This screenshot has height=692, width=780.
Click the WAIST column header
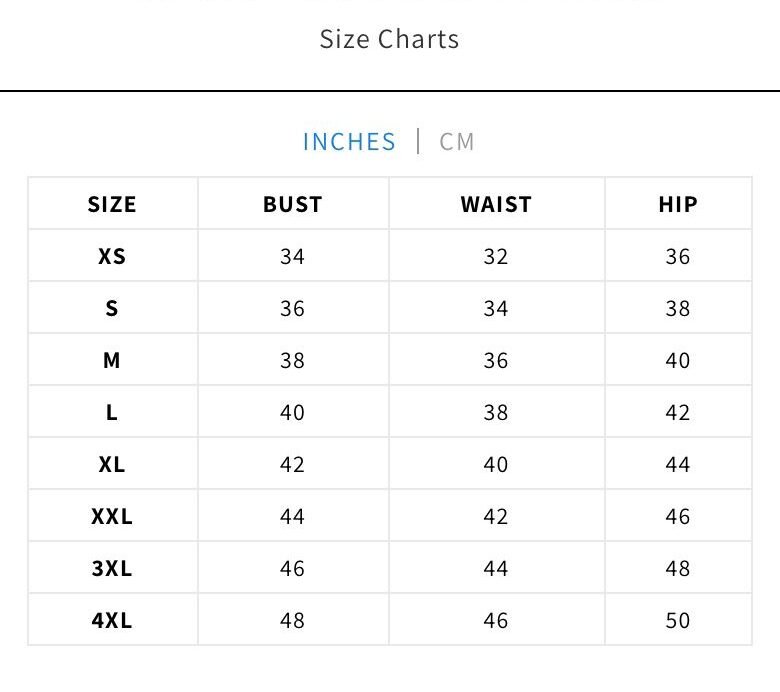pyautogui.click(x=496, y=205)
